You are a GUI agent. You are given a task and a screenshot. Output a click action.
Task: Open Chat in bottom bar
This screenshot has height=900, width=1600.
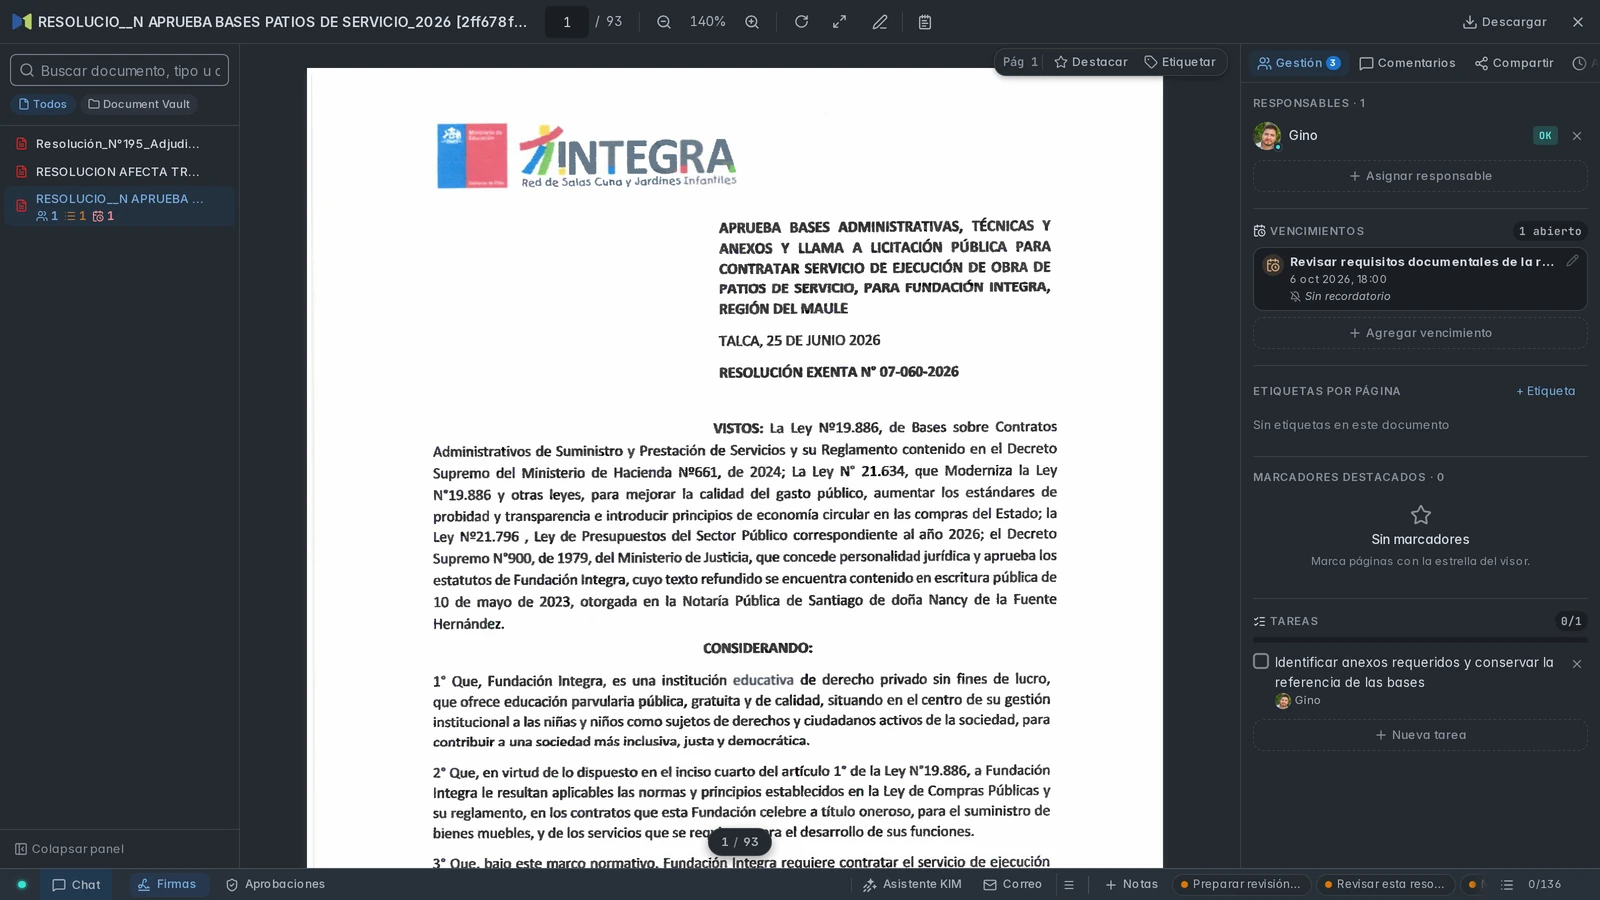coord(76,885)
